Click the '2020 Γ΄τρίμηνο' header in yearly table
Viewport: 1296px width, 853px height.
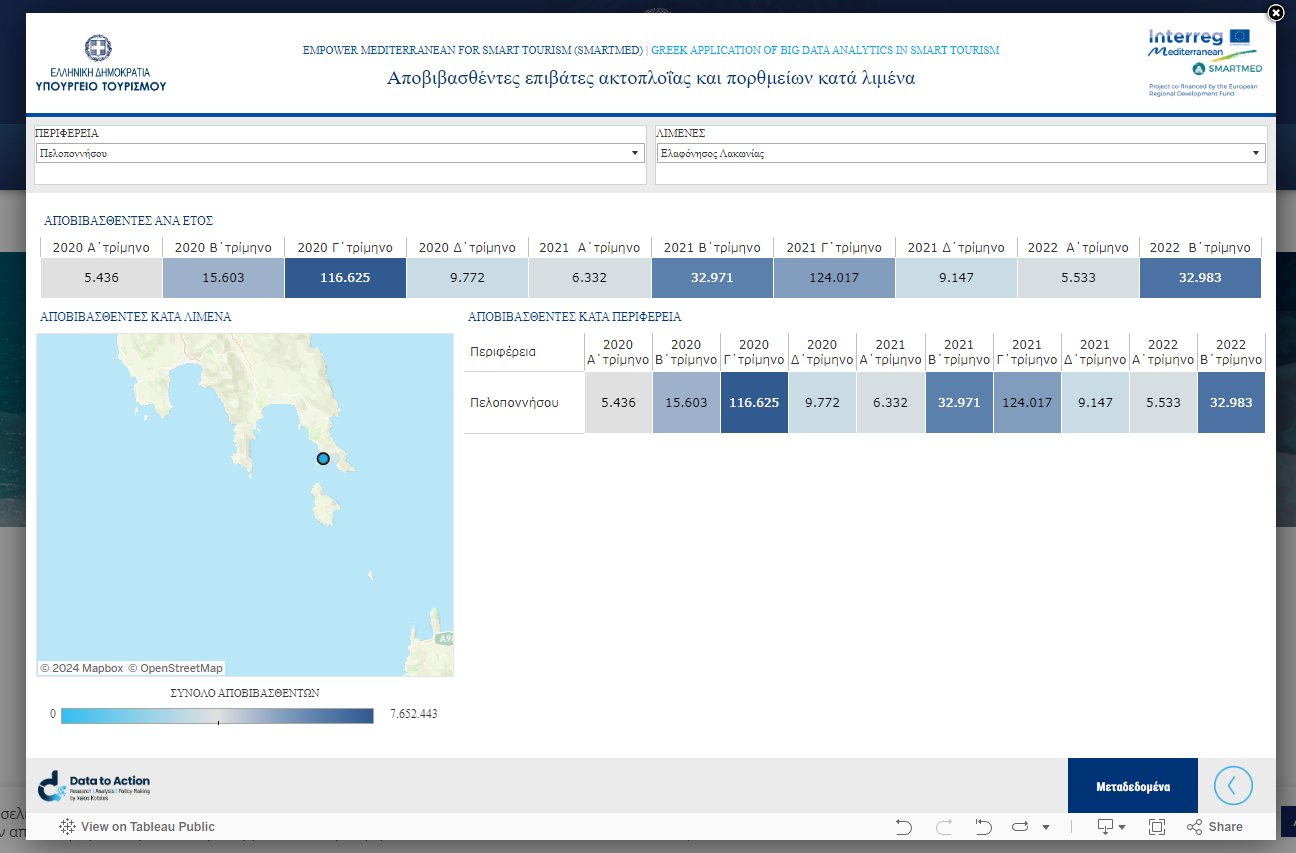(x=345, y=247)
